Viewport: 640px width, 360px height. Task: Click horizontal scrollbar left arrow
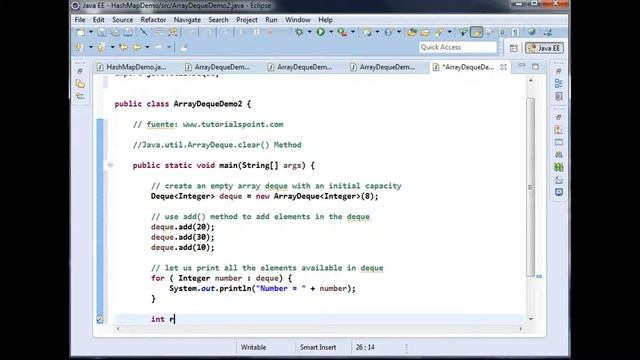point(118,328)
